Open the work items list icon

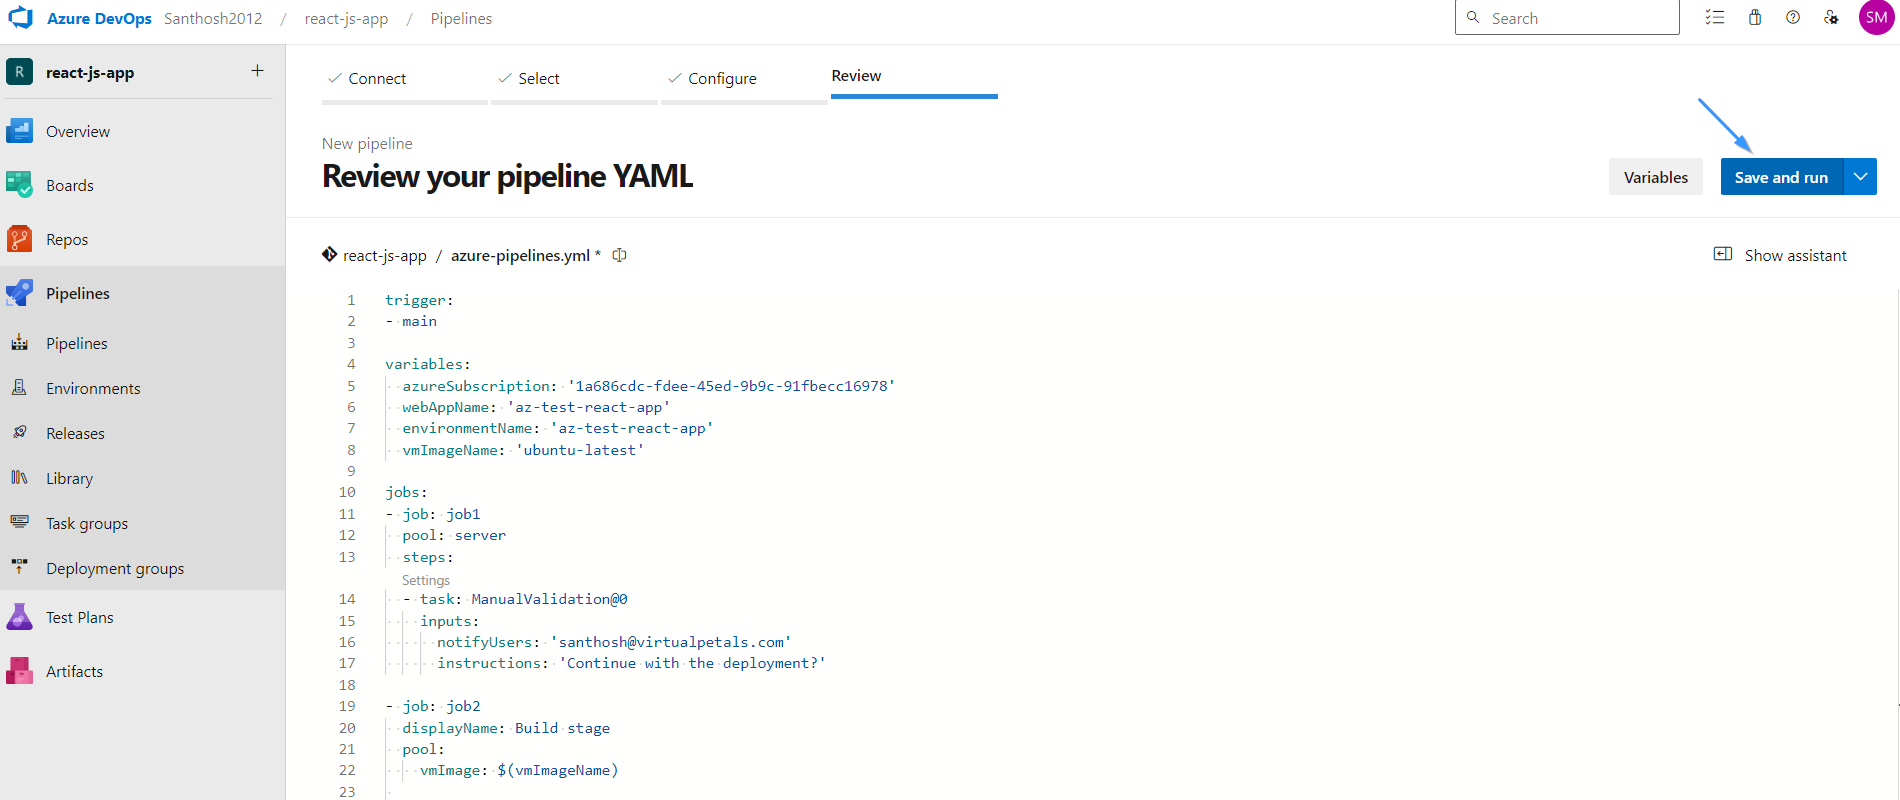click(x=1716, y=18)
